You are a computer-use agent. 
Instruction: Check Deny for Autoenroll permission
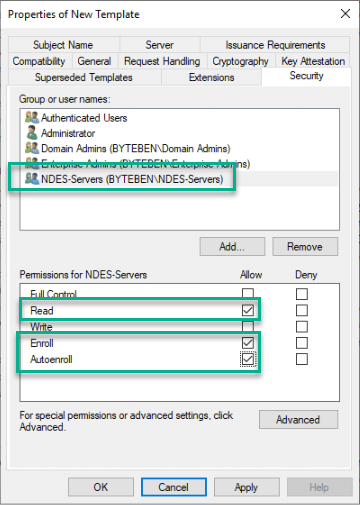(x=302, y=359)
